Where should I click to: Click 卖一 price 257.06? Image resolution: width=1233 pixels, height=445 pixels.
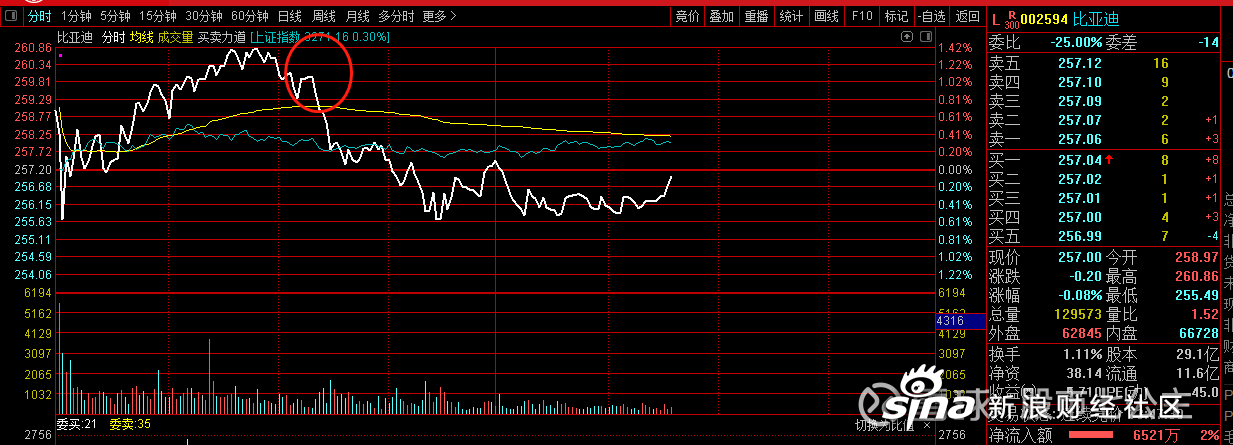tap(1079, 139)
